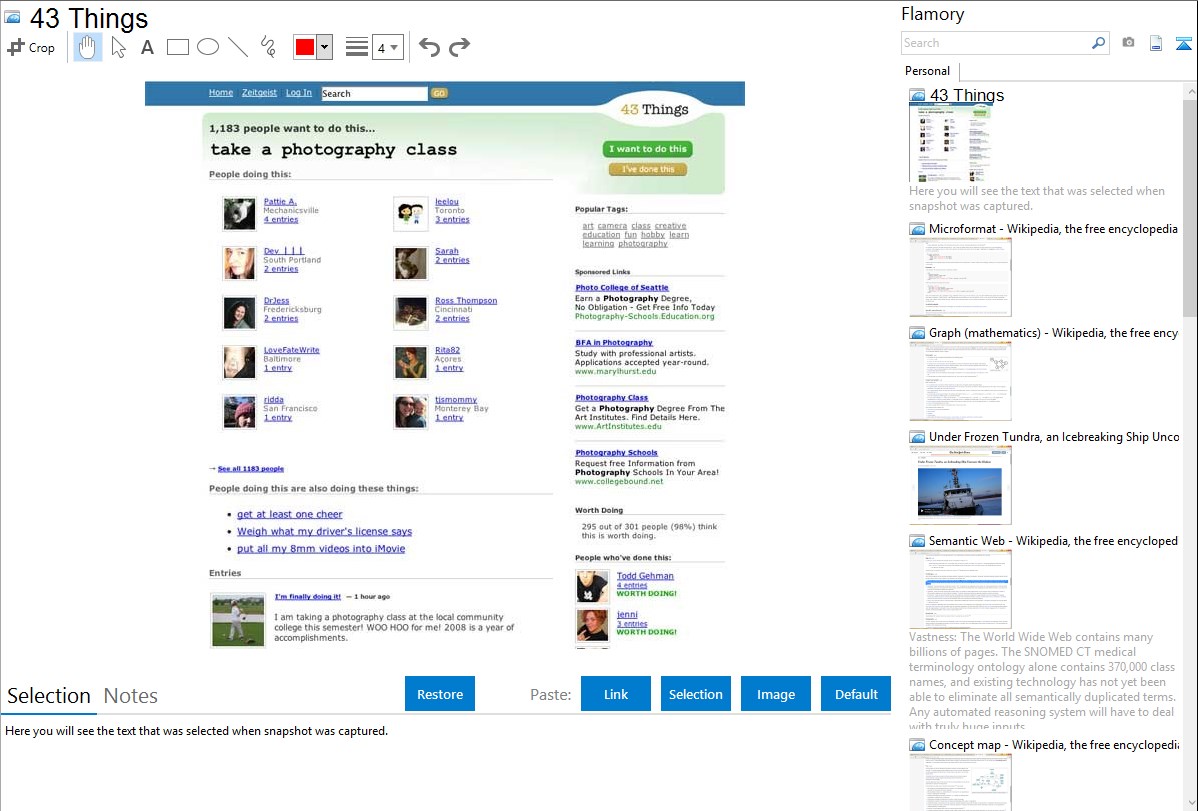1198x811 pixels.
Task: Open the Under Frozen Tundra snapshot thumbnail
Action: pyautogui.click(x=960, y=485)
